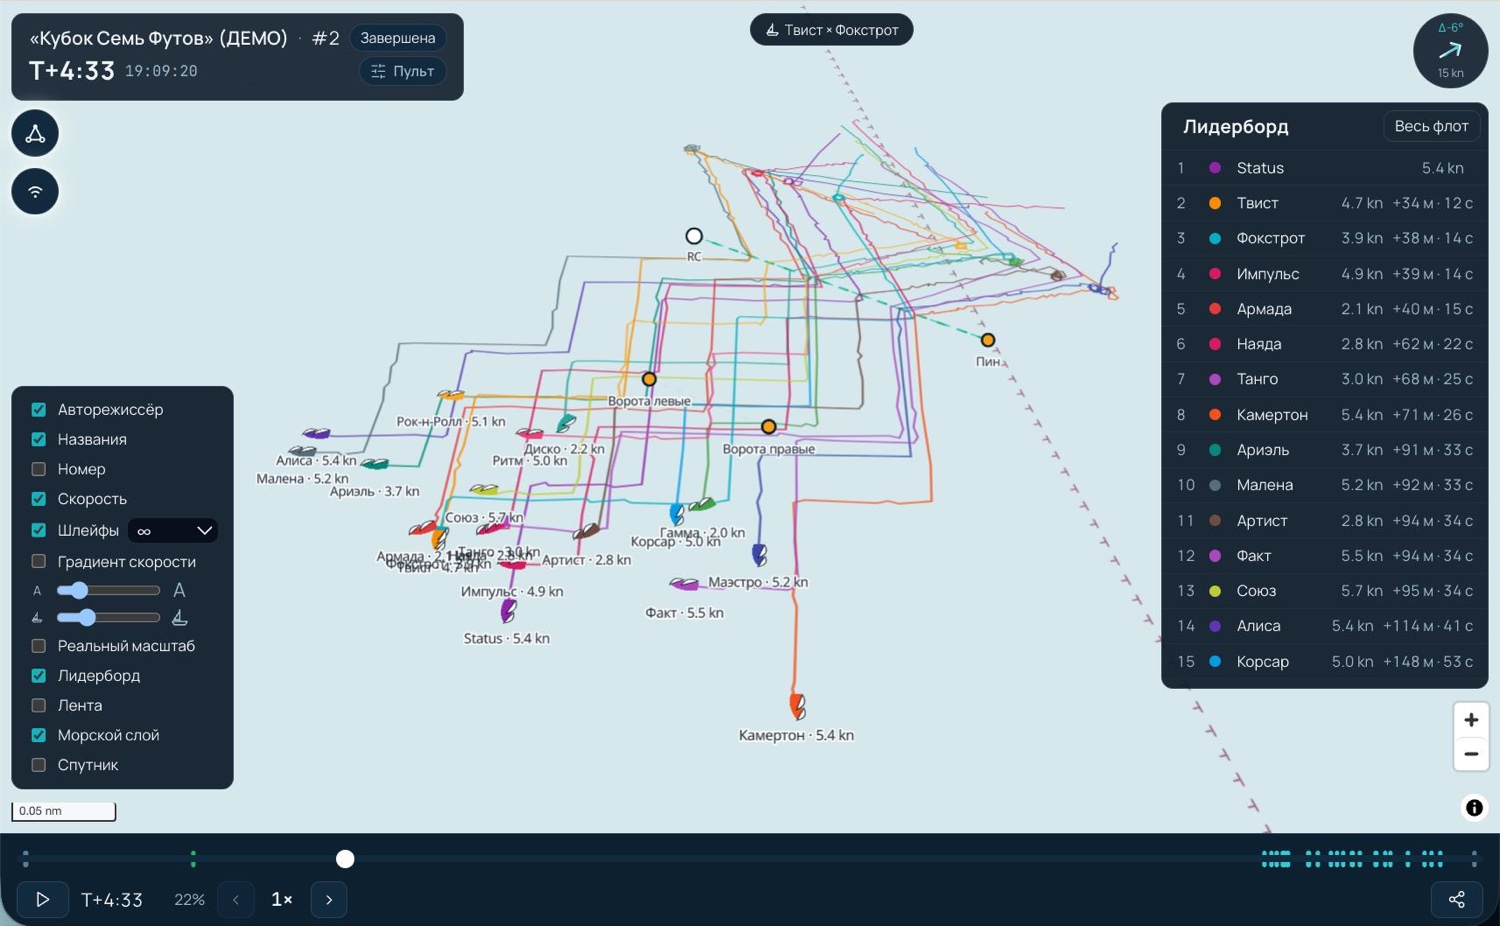Uncheck the Названия option
1500x926 pixels.
[x=39, y=440]
